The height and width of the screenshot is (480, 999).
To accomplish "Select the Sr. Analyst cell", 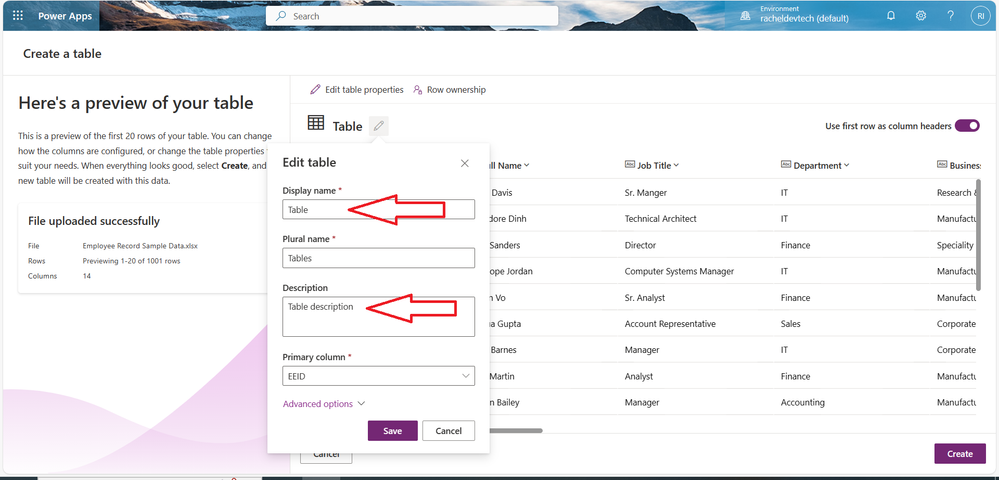I will pos(645,298).
